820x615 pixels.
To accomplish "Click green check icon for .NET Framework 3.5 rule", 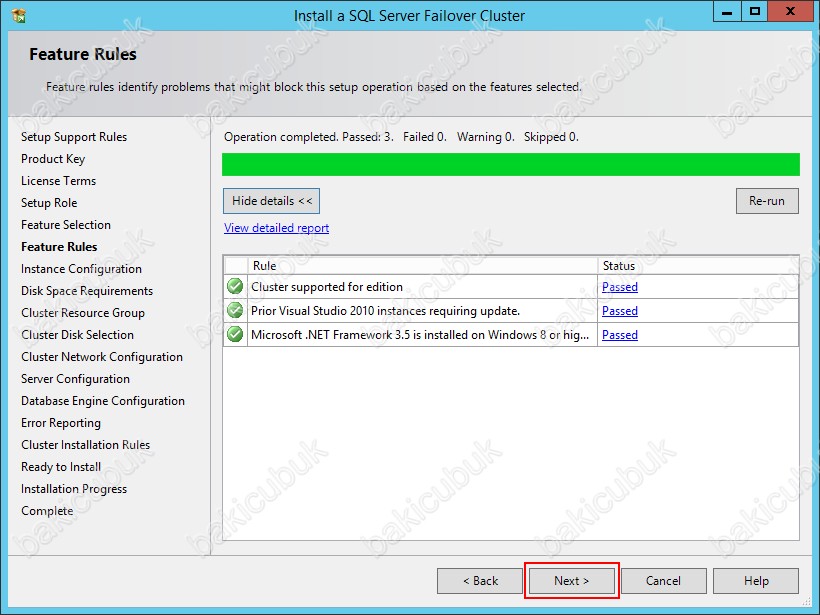I will pyautogui.click(x=235, y=334).
